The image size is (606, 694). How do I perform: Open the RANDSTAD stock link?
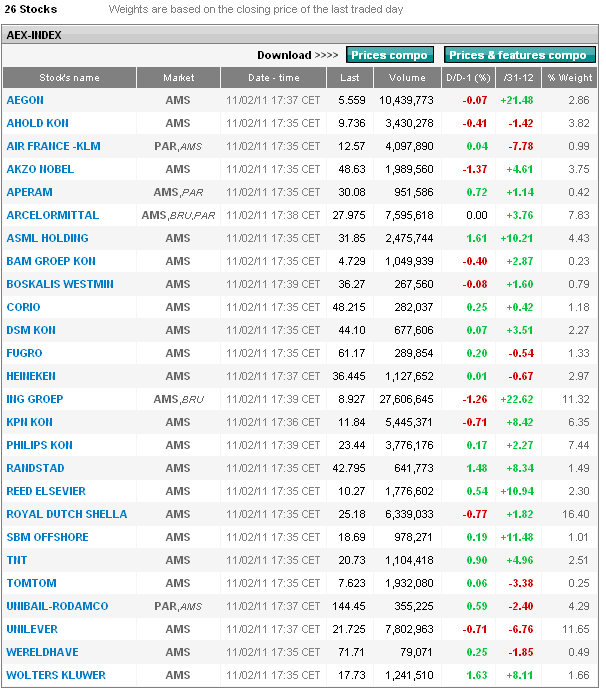[35, 469]
